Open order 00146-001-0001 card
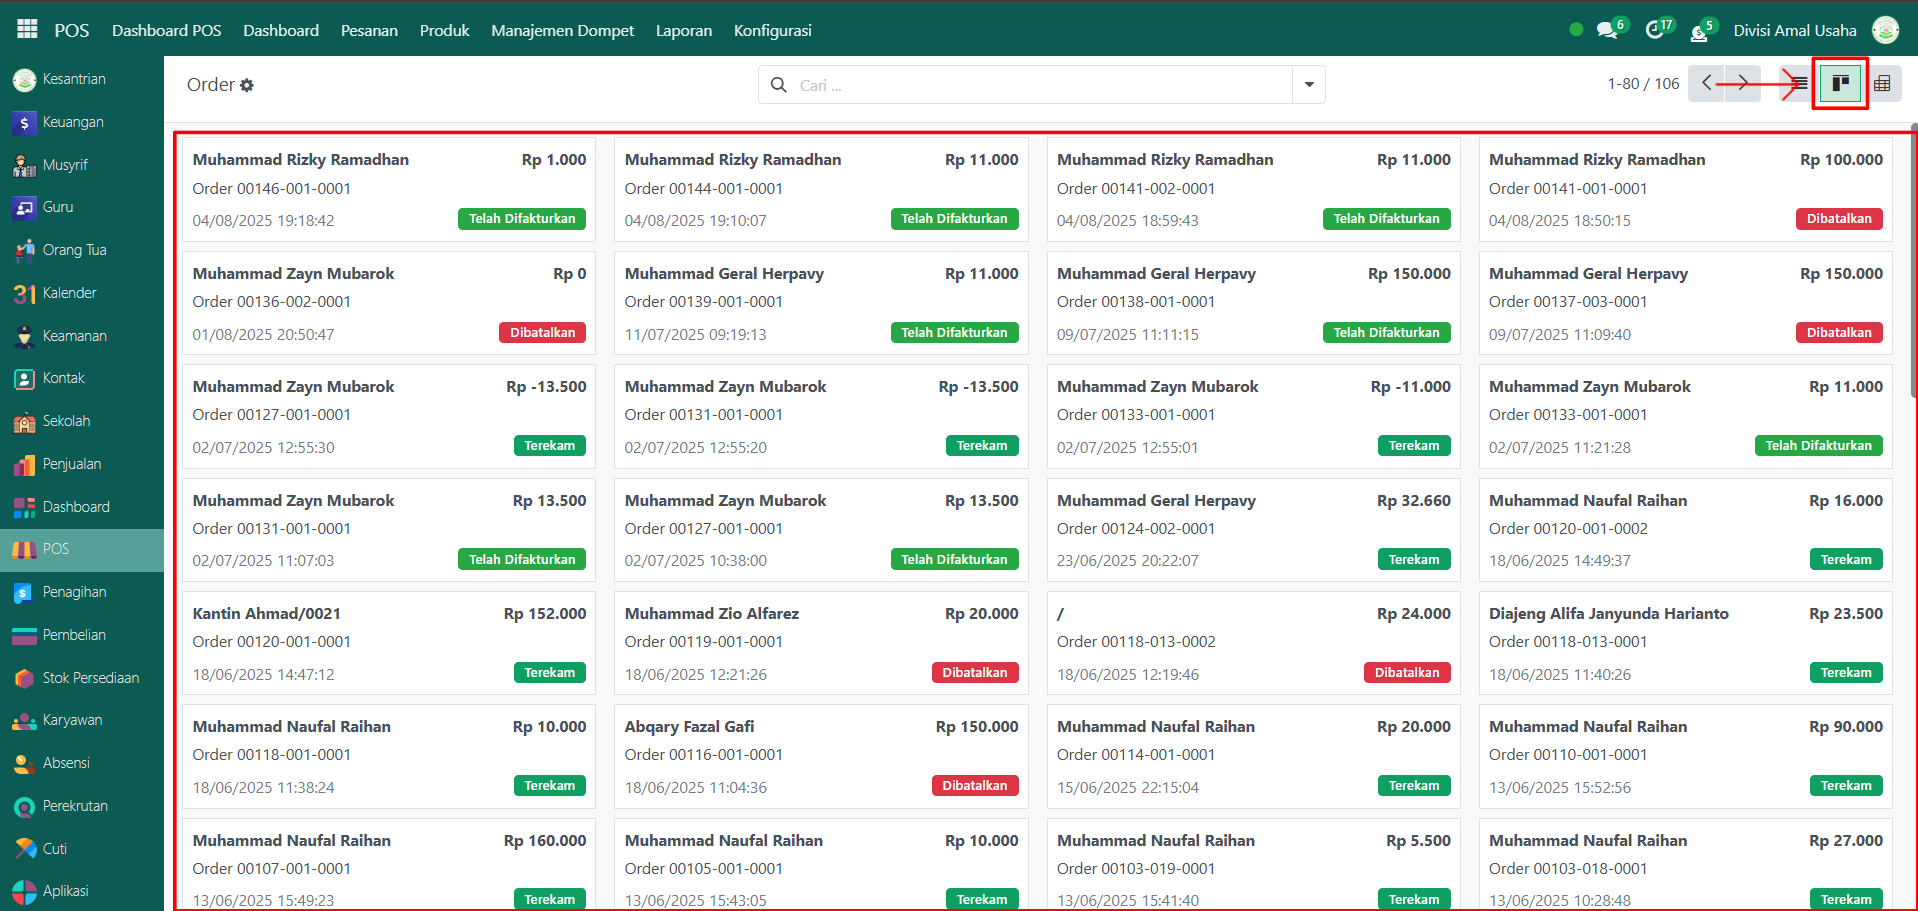The height and width of the screenshot is (911, 1918). [388, 189]
